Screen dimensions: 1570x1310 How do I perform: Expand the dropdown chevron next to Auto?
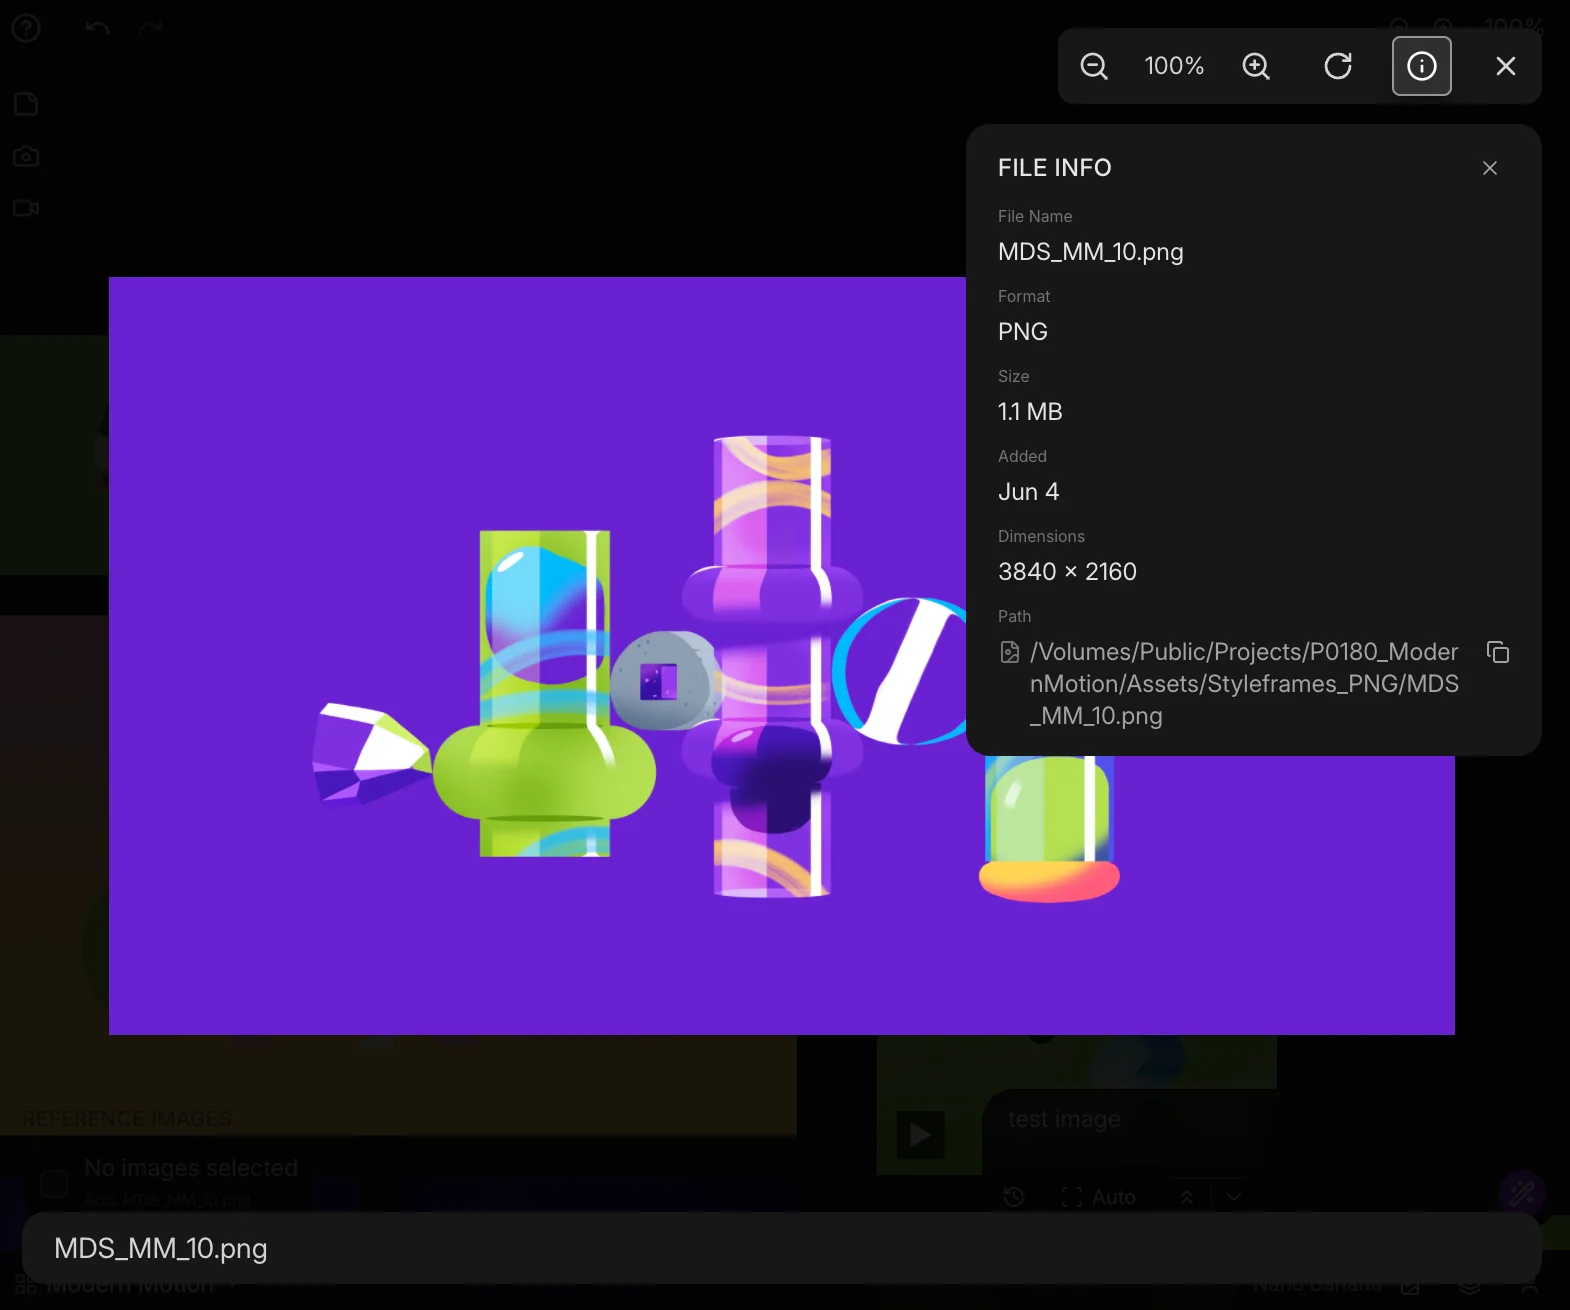click(x=1234, y=1197)
